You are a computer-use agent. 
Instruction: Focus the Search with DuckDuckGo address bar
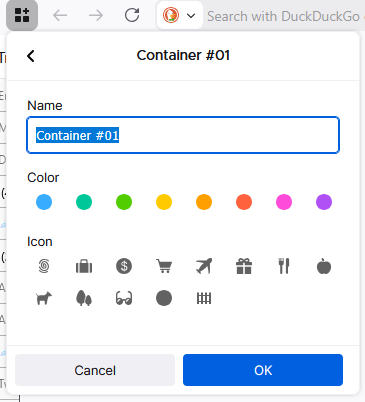click(x=285, y=16)
